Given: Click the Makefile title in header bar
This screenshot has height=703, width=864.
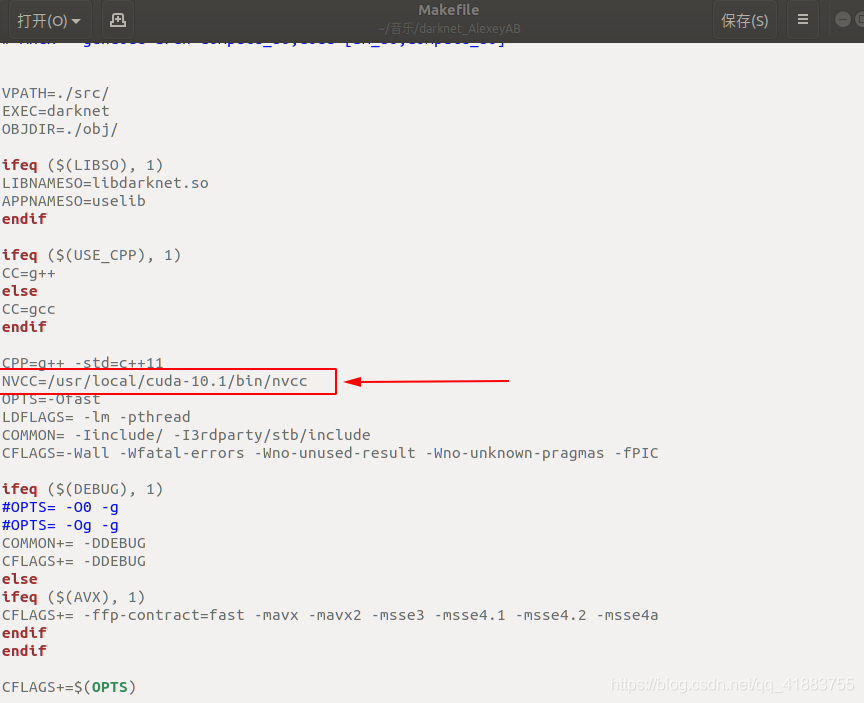Looking at the screenshot, I should (449, 10).
